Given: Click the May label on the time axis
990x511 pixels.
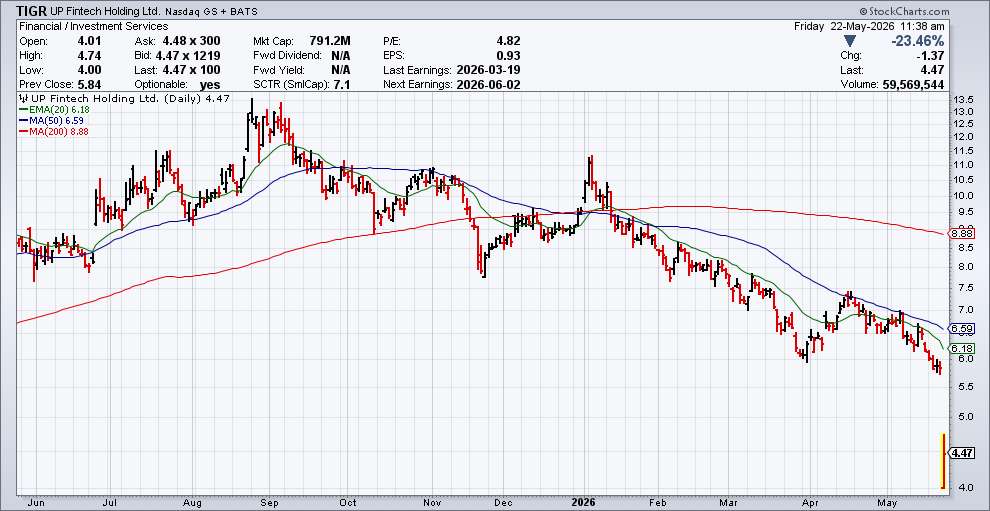Looking at the screenshot, I should (888, 503).
